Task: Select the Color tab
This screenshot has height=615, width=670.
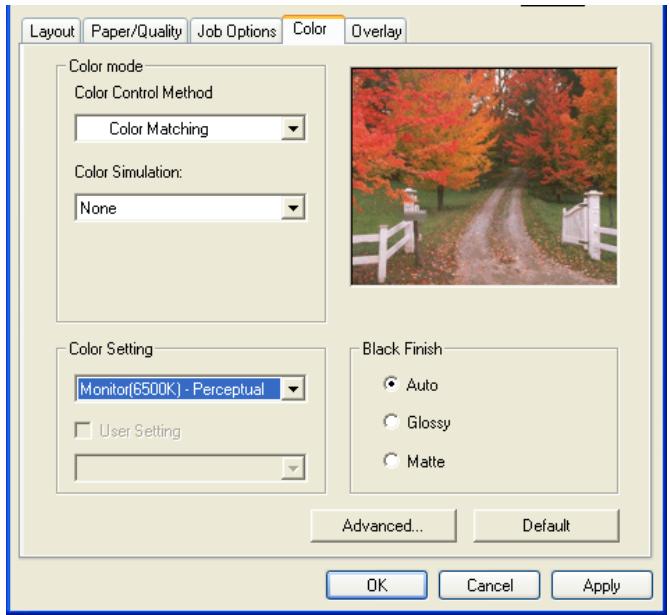Action: 313,31
